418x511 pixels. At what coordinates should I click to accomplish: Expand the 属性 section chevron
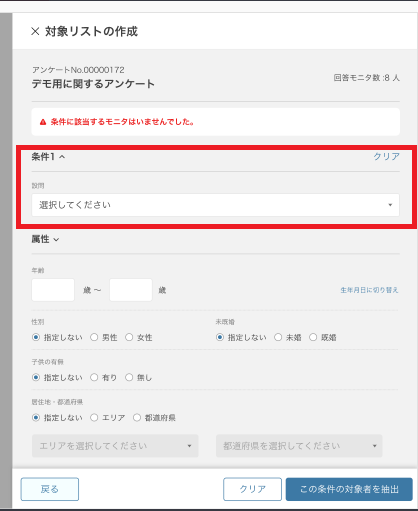point(56,240)
